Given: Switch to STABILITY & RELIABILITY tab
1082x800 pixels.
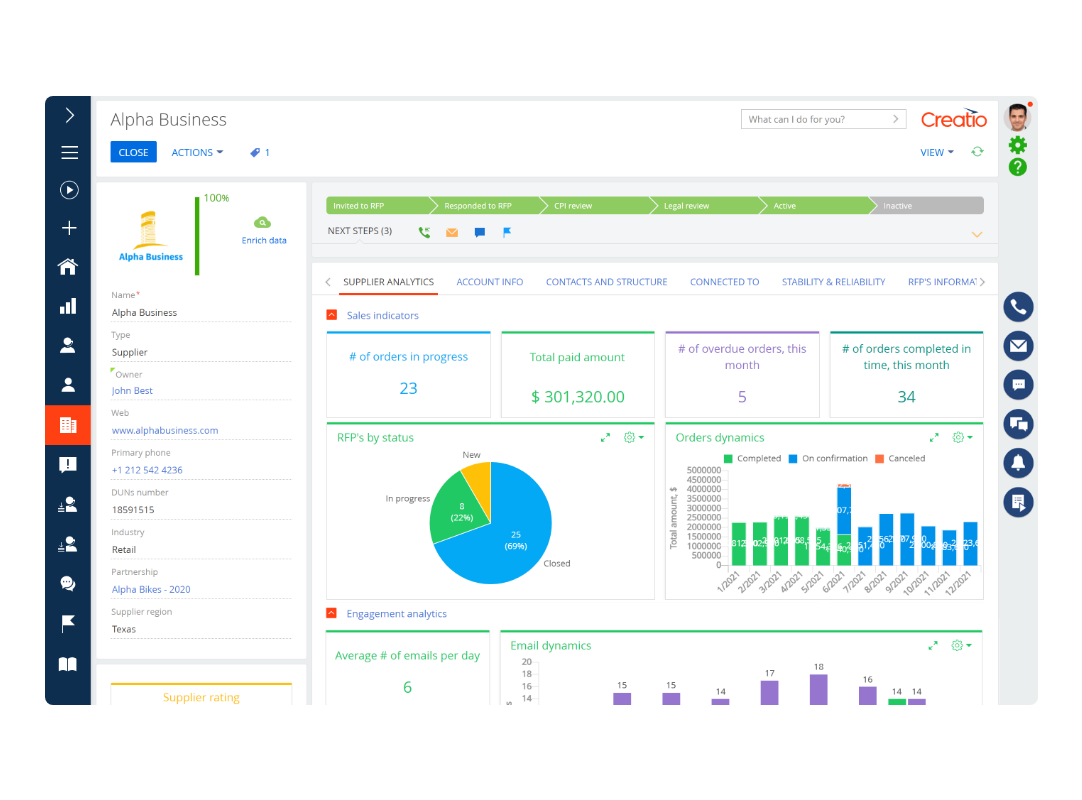Looking at the screenshot, I should (833, 282).
